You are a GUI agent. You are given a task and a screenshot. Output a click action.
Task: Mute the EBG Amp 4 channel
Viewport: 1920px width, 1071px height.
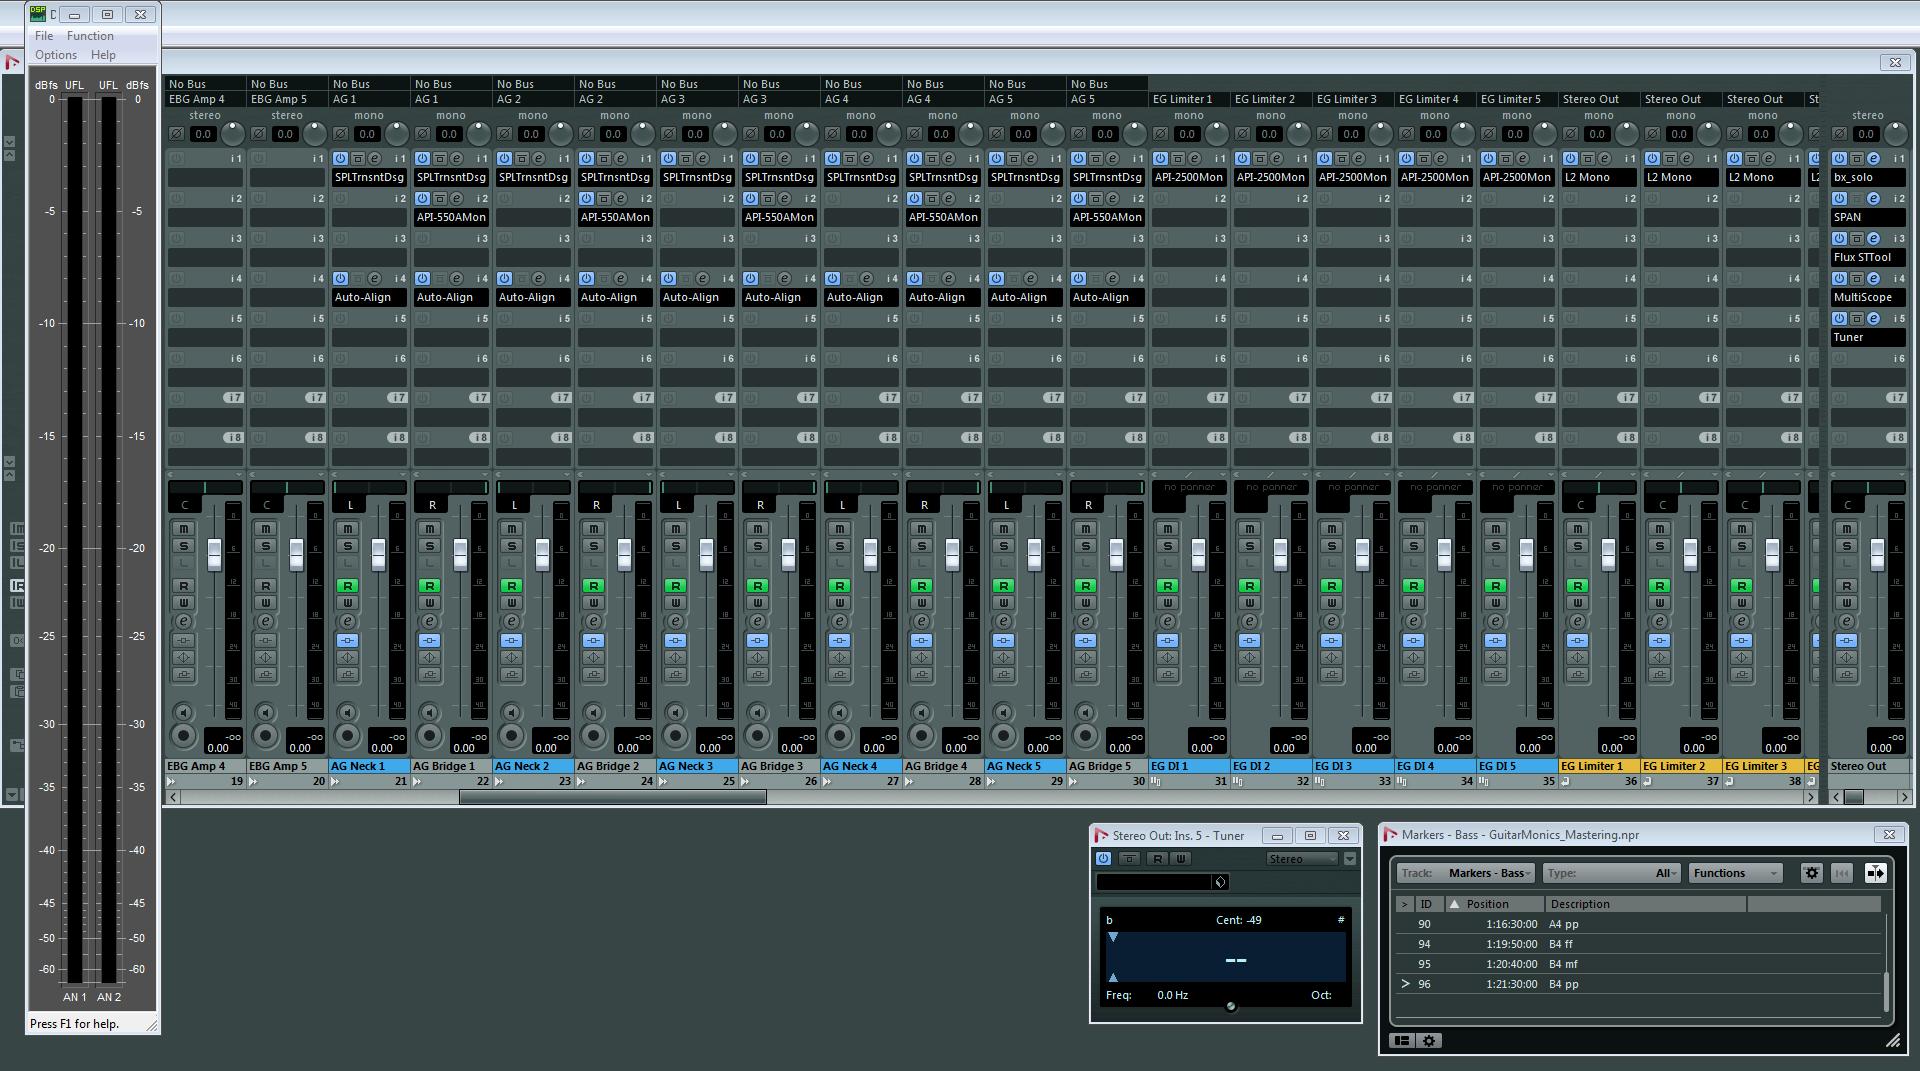pyautogui.click(x=183, y=528)
